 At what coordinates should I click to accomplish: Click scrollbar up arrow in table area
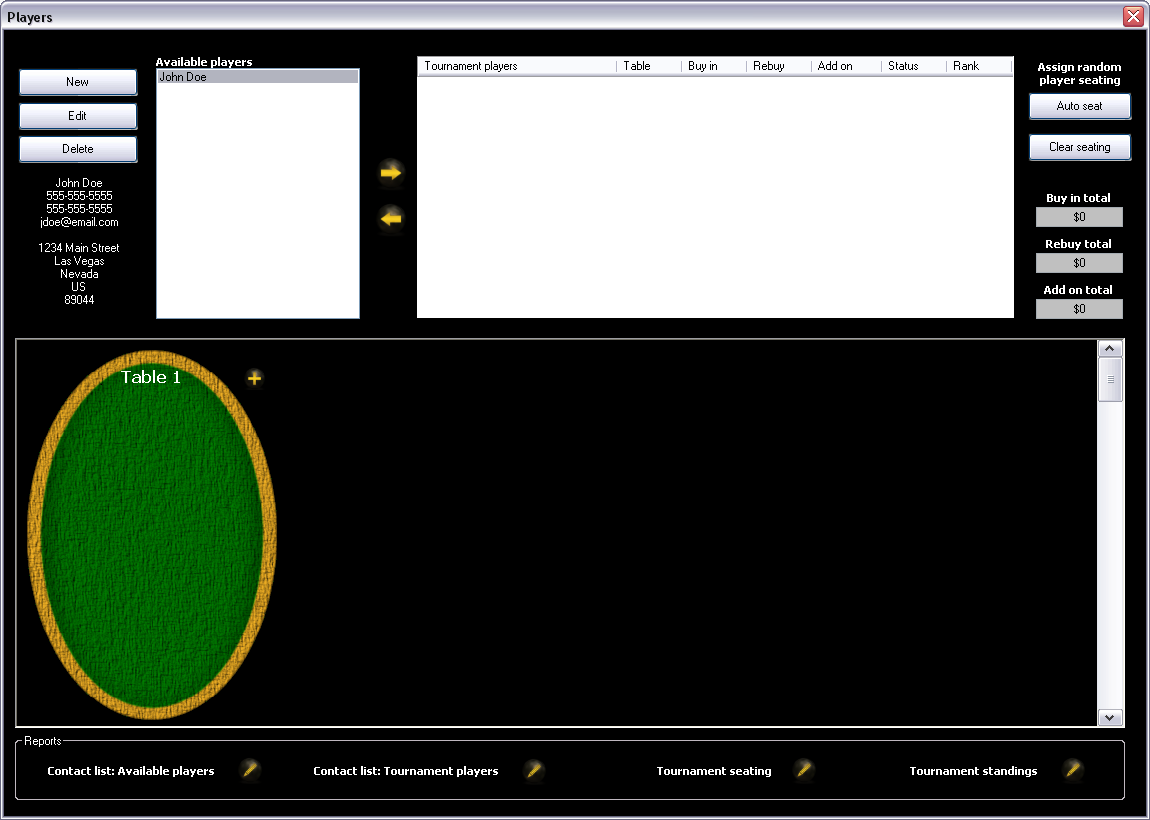click(x=1110, y=349)
